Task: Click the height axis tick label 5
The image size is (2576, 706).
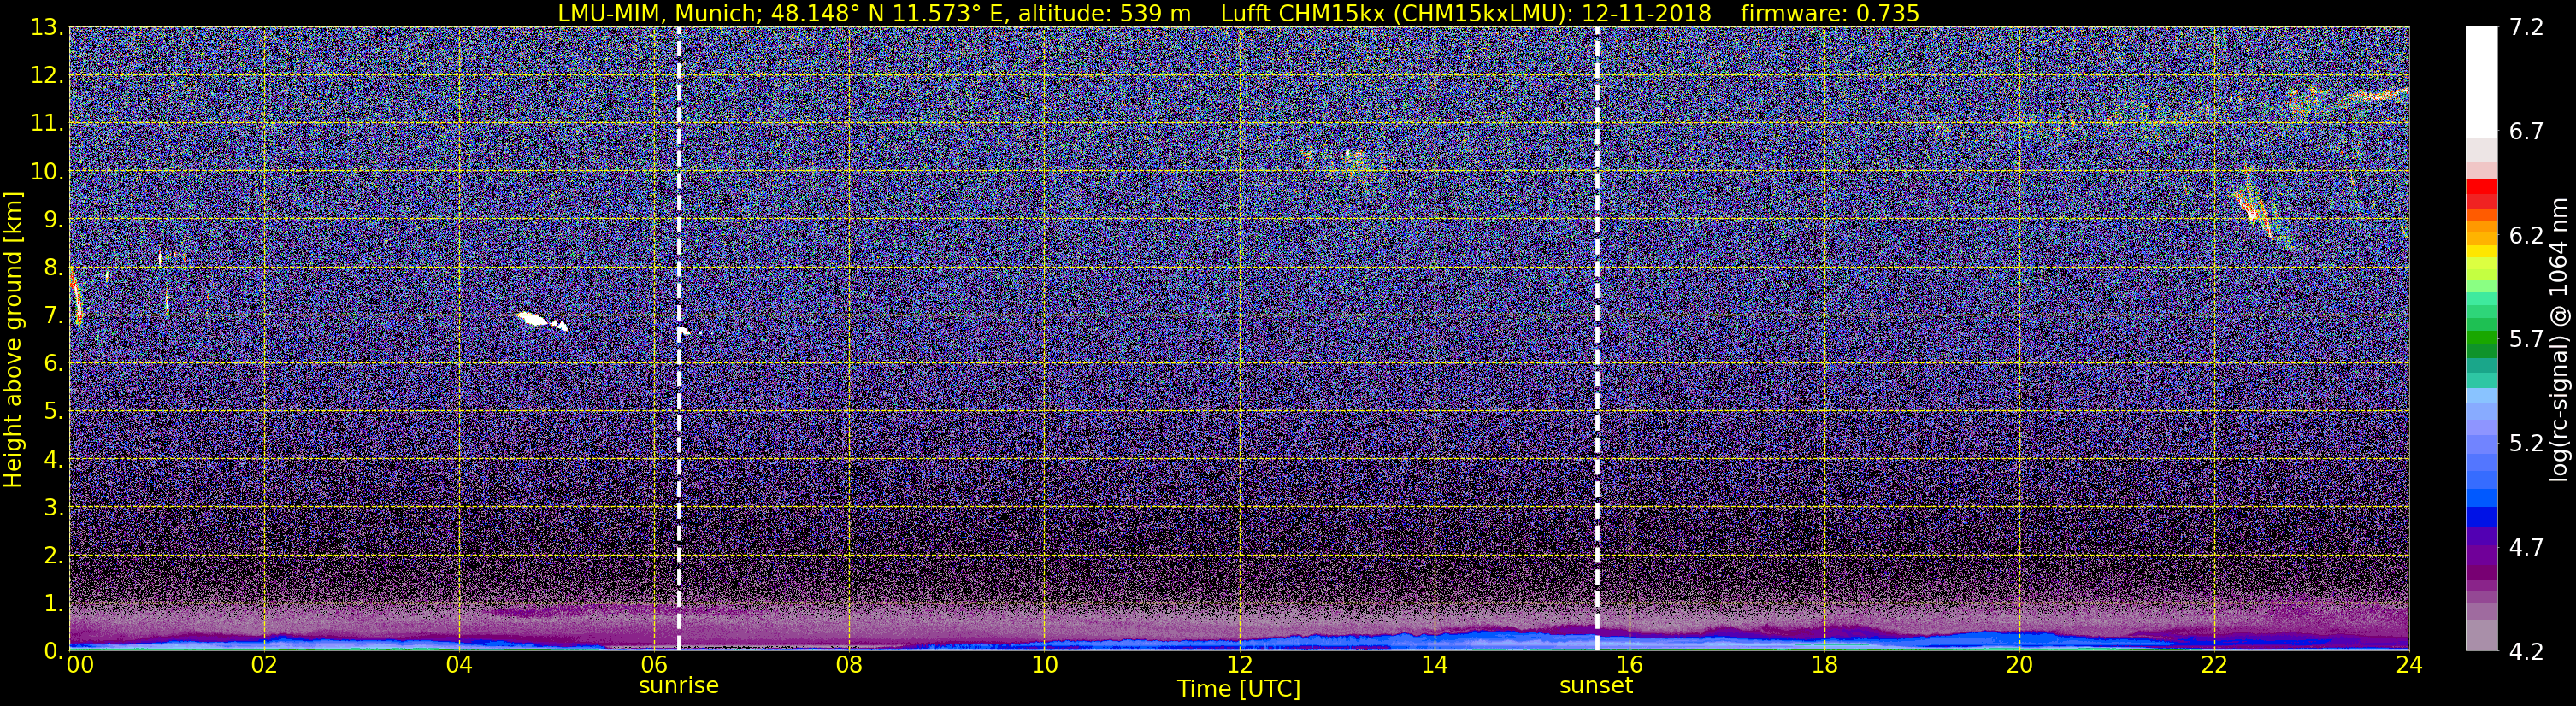Action: tap(53, 412)
